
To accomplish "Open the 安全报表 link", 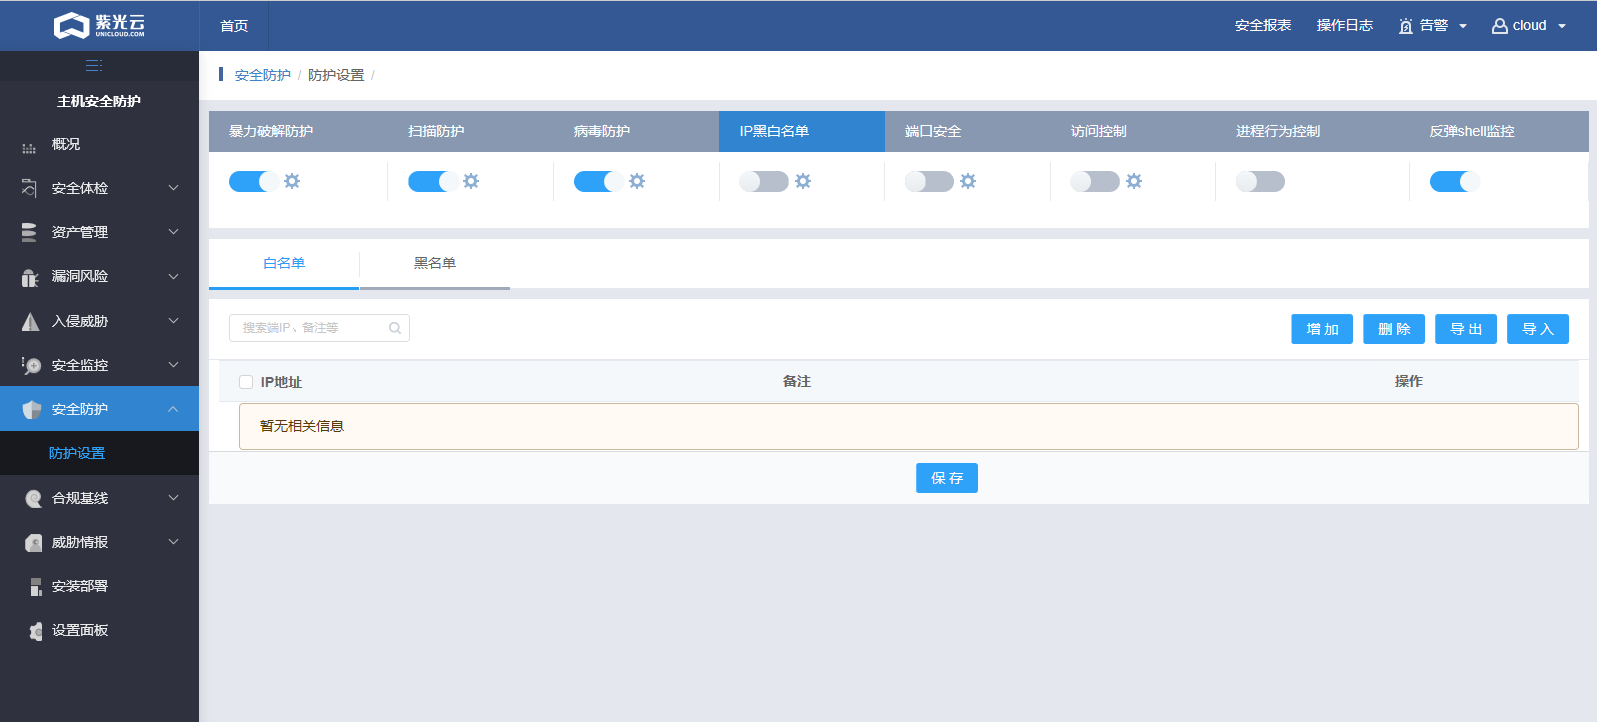I will tap(1263, 26).
